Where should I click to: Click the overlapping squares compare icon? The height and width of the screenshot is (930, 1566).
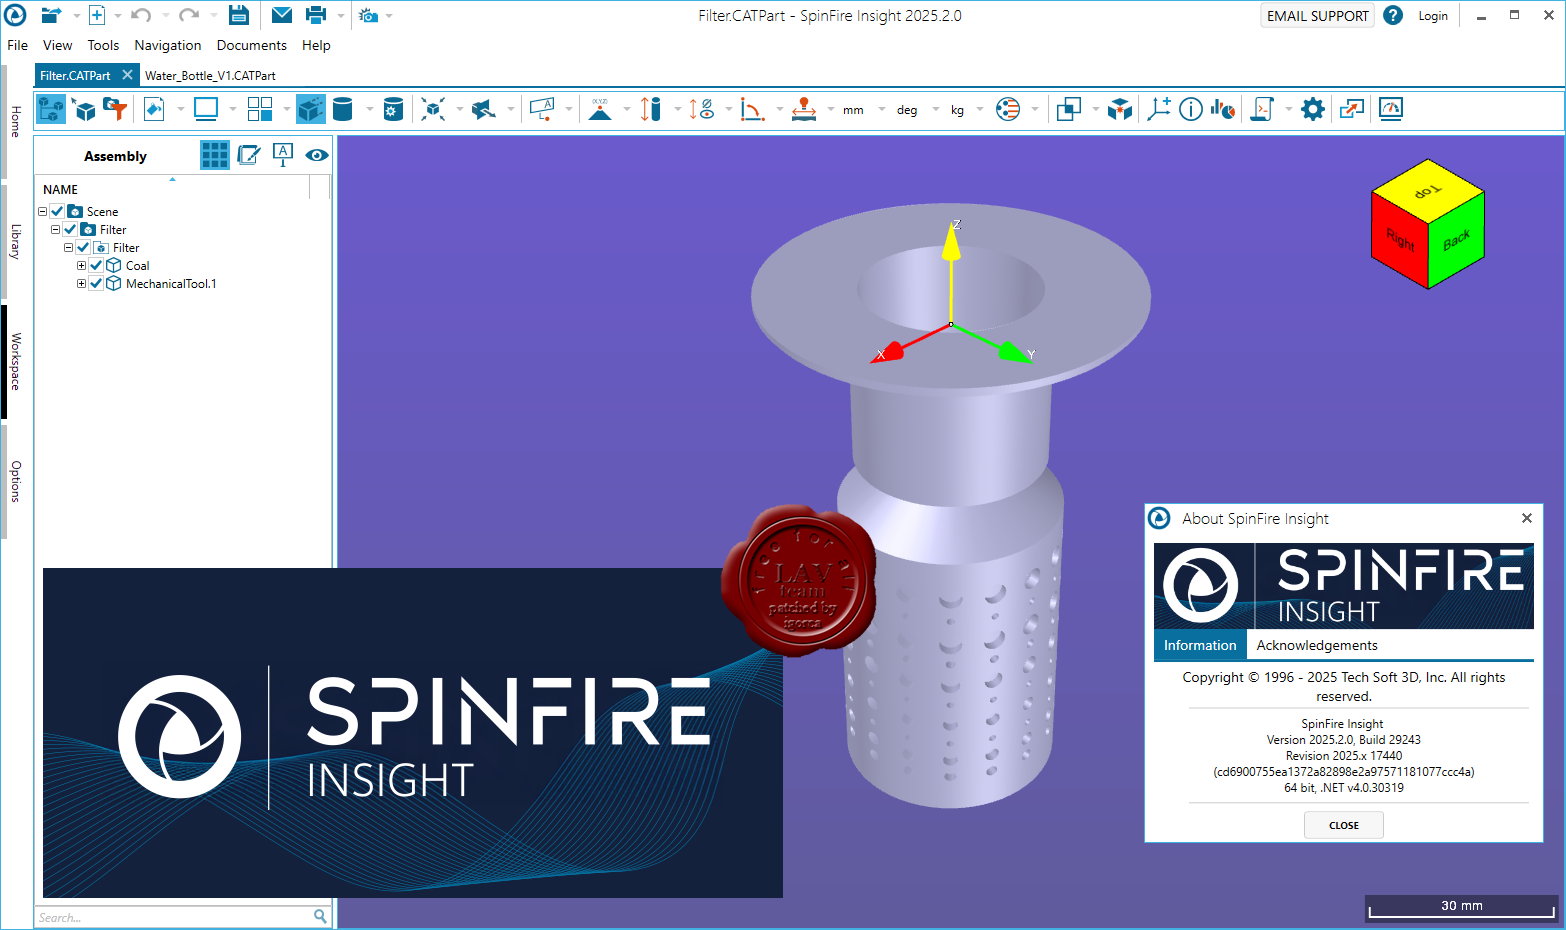pos(1069,109)
